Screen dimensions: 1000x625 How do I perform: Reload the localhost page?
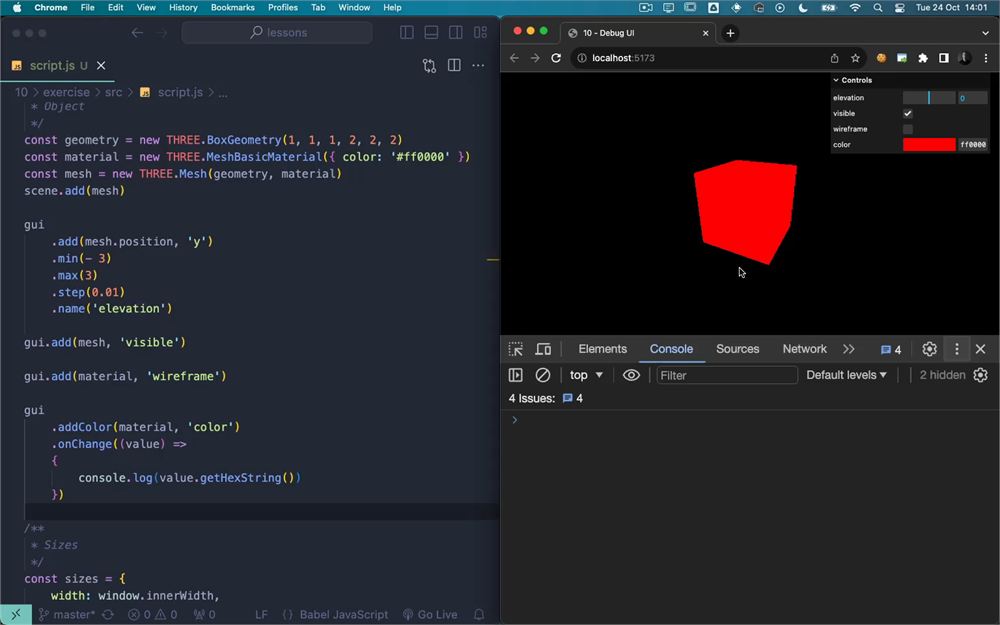pyautogui.click(x=556, y=58)
